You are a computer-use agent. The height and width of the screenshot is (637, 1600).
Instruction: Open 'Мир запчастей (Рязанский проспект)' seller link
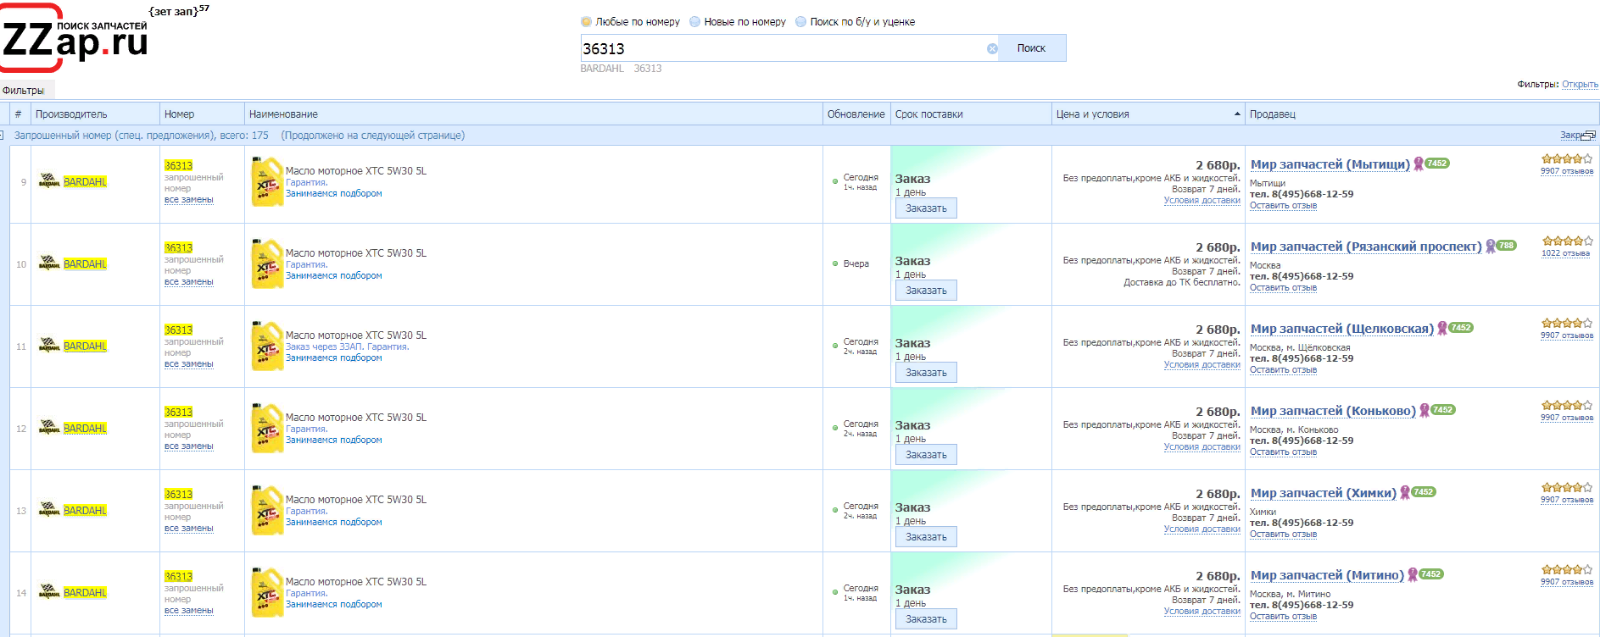(x=1366, y=246)
